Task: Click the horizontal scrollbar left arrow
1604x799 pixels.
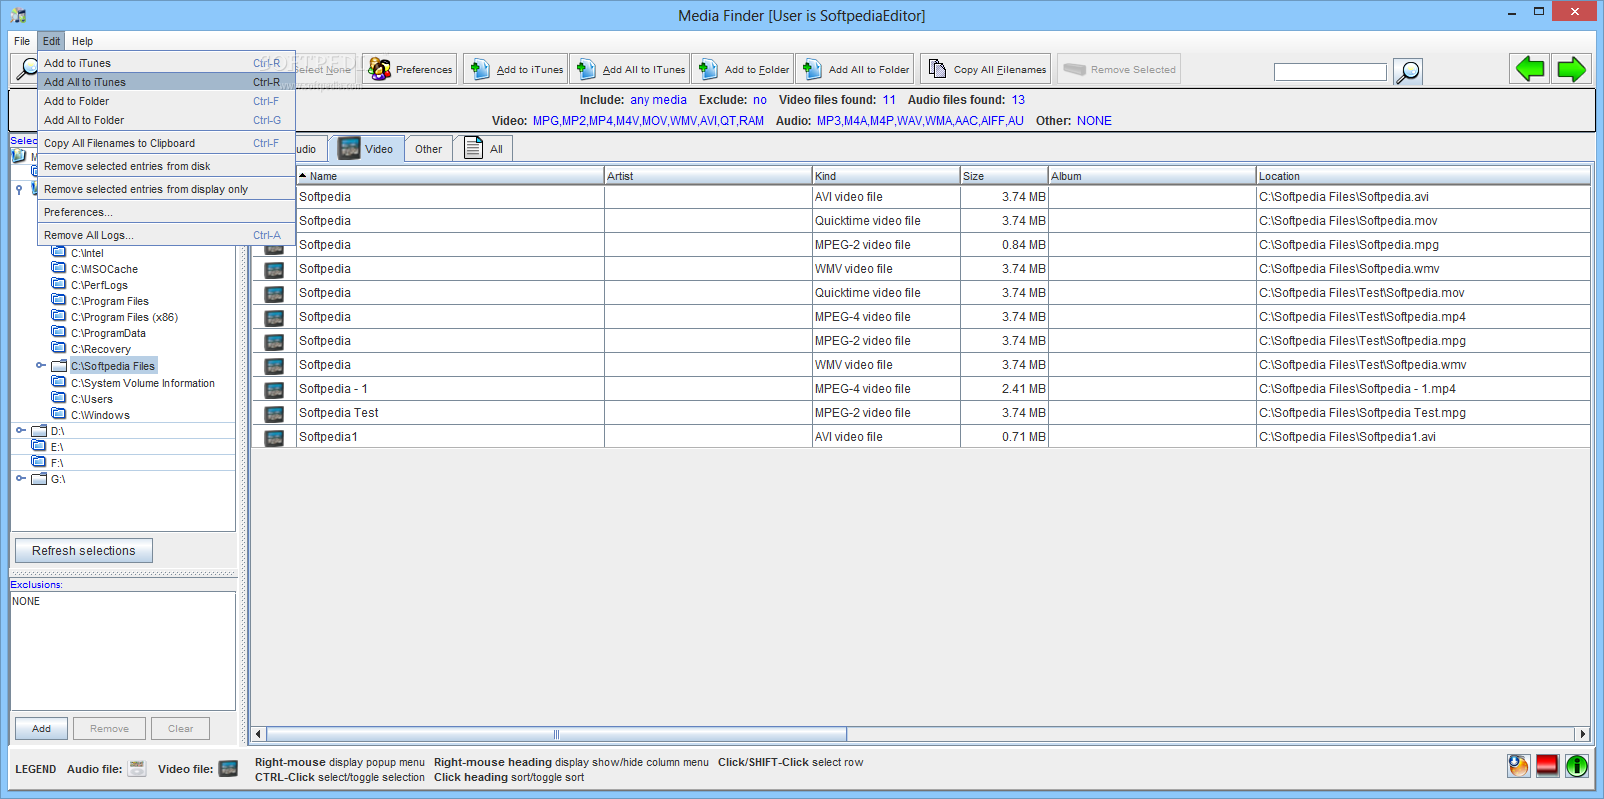Action: point(258,734)
